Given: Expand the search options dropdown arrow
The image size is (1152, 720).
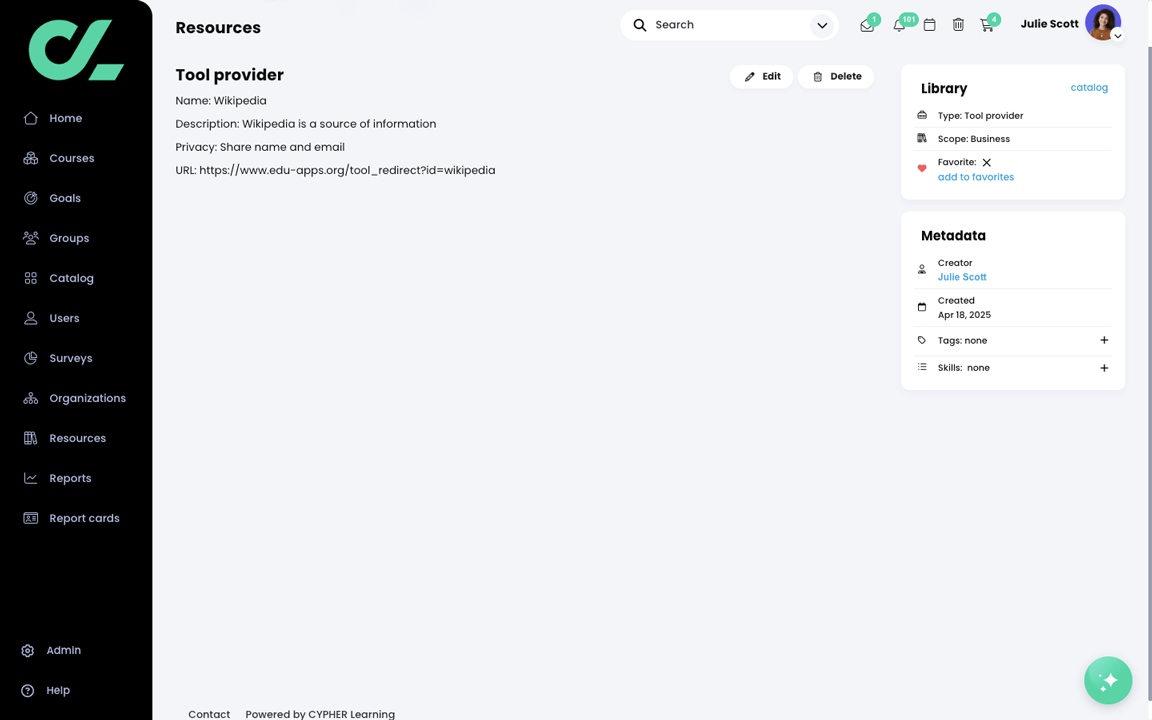Looking at the screenshot, I should click(822, 26).
